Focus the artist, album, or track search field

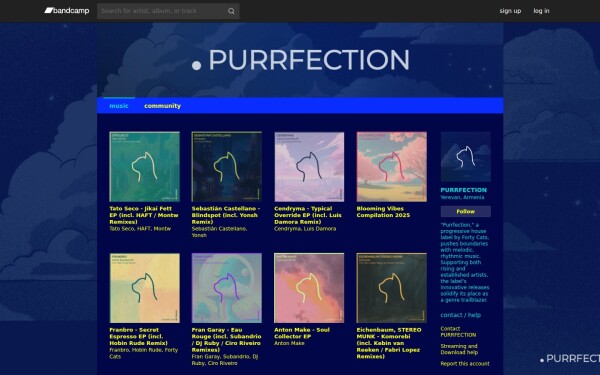[168, 11]
